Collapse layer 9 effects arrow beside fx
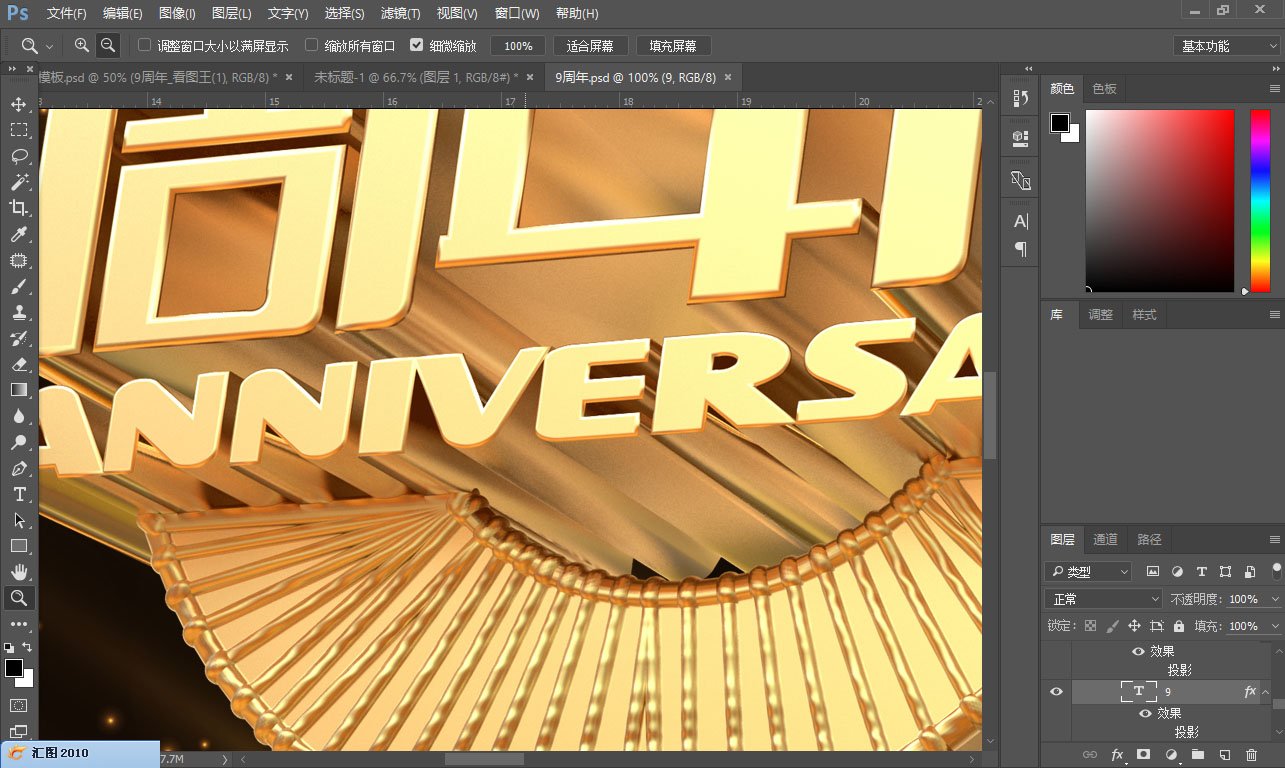Image resolution: width=1285 pixels, height=768 pixels. (1266, 692)
